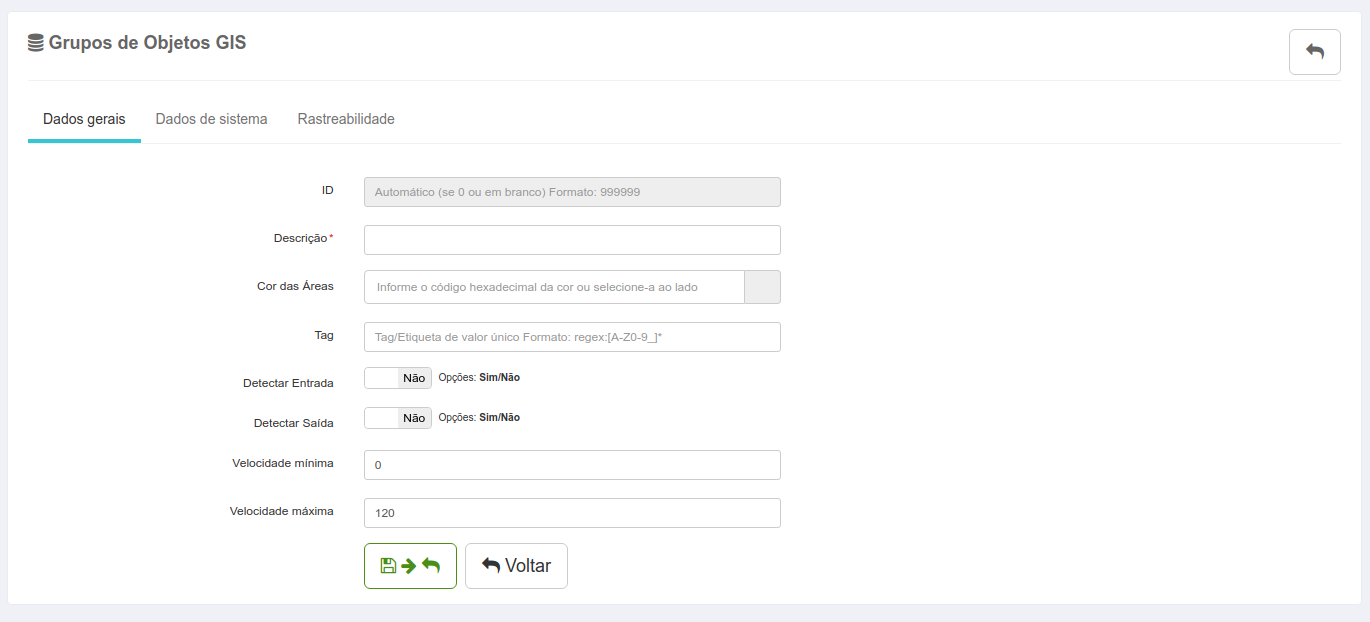Switch to the Dados de sistema tab
Viewport: 1370px width, 622px height.
(x=211, y=119)
